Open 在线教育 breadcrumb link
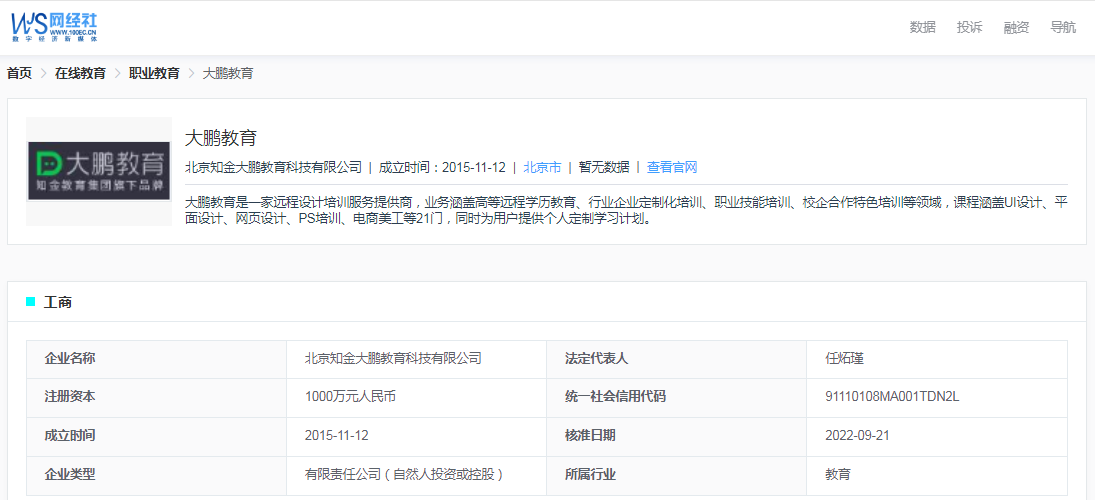Image resolution: width=1095 pixels, height=500 pixels. (x=80, y=73)
